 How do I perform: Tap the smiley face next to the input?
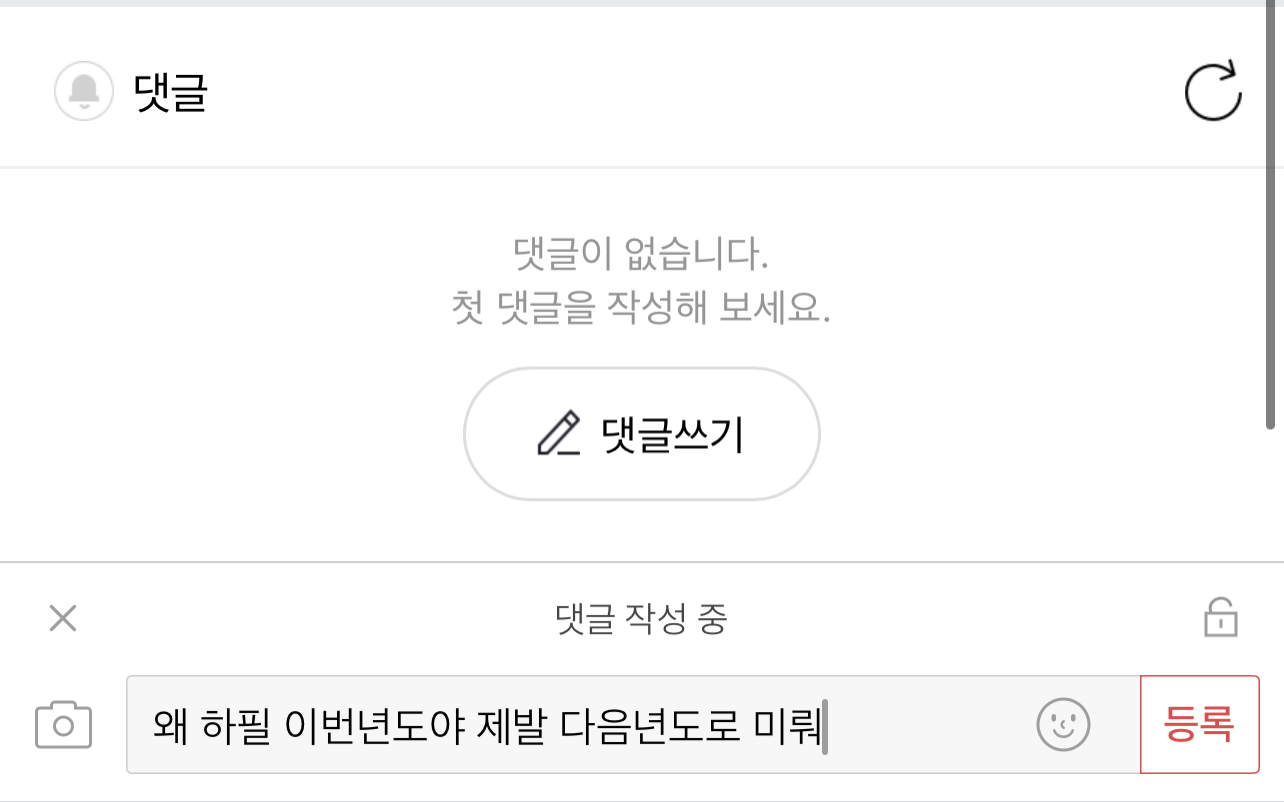pyautogui.click(x=1062, y=724)
